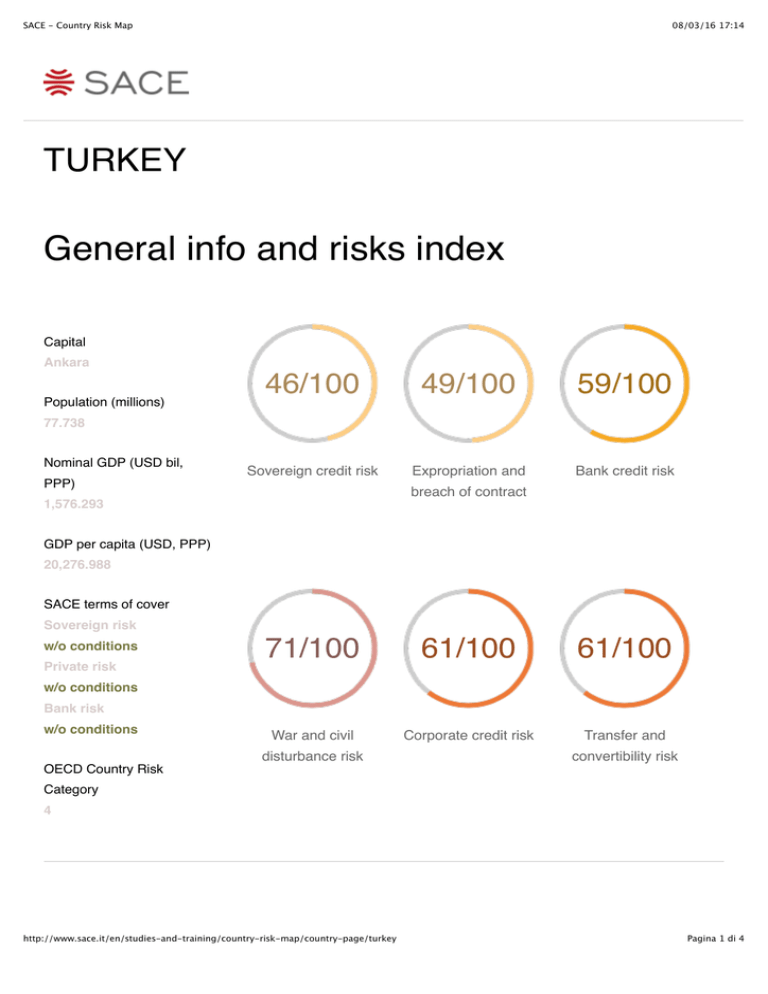Click the Sovereign credit risk label
The width and height of the screenshot is (768, 994).
(313, 470)
